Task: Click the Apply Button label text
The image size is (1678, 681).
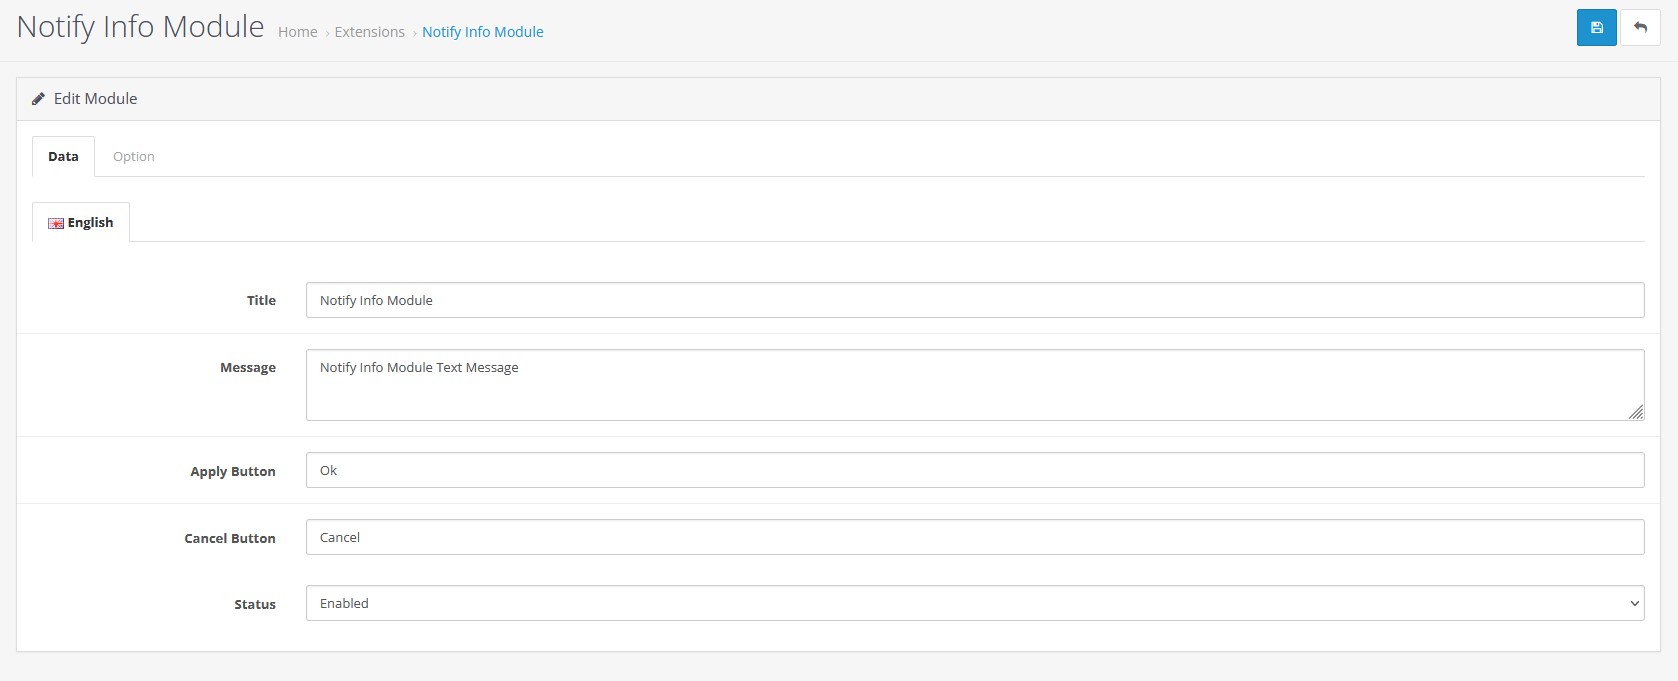Action: click(x=232, y=471)
